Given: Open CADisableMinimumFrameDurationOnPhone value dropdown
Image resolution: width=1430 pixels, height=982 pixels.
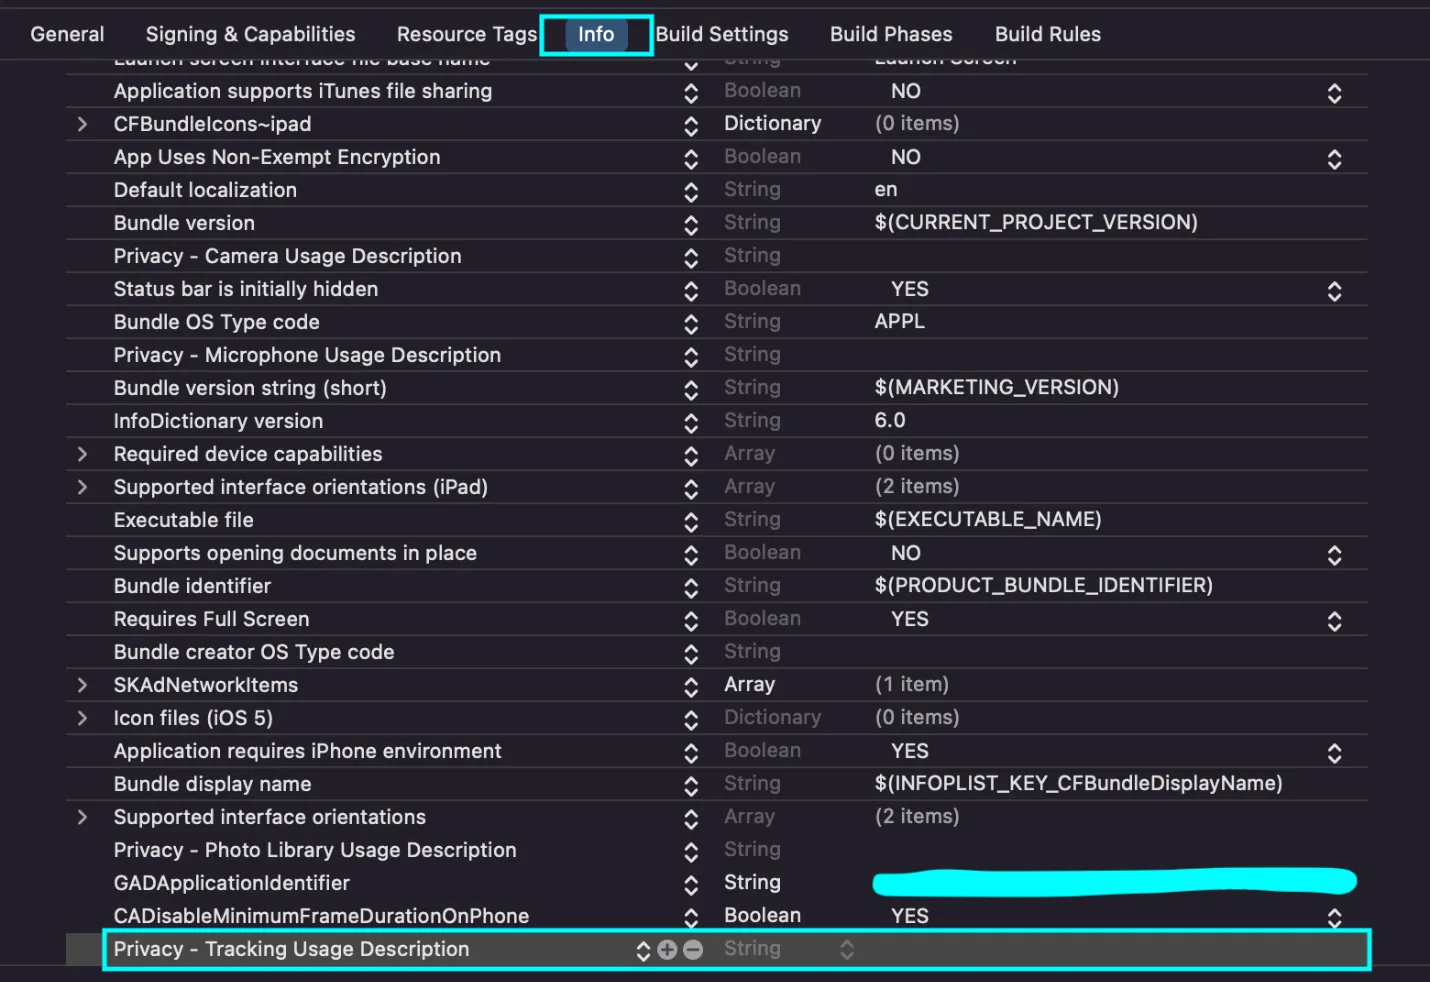Looking at the screenshot, I should [x=1334, y=918].
